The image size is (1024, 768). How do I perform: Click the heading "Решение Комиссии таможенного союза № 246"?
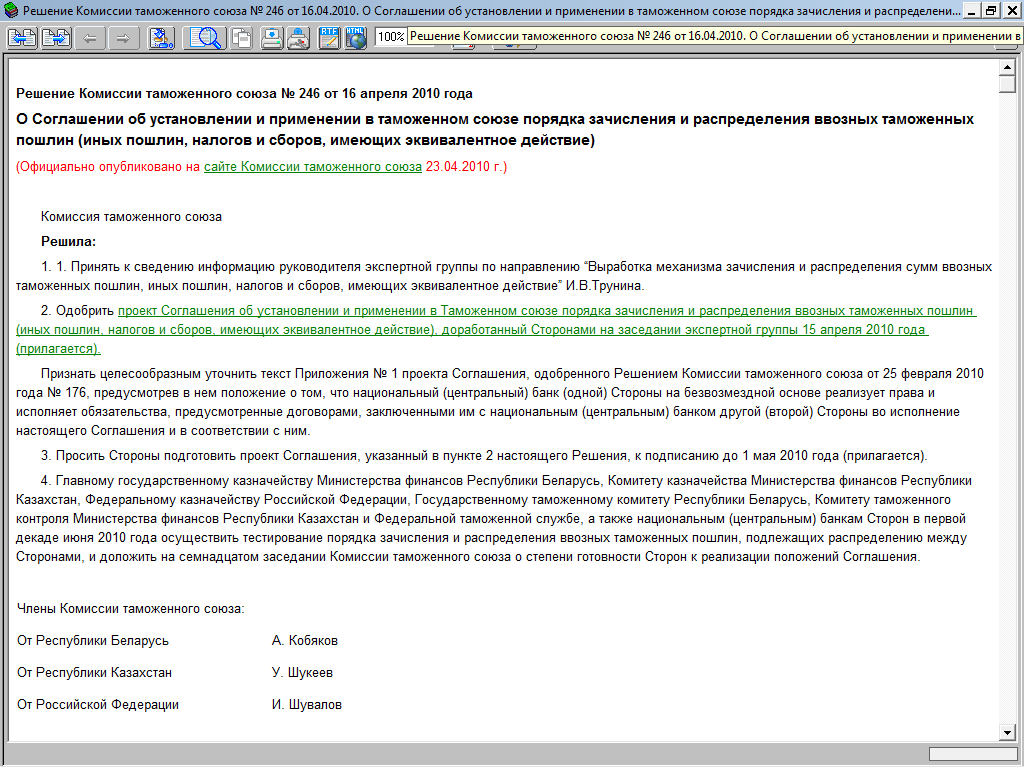(244, 93)
